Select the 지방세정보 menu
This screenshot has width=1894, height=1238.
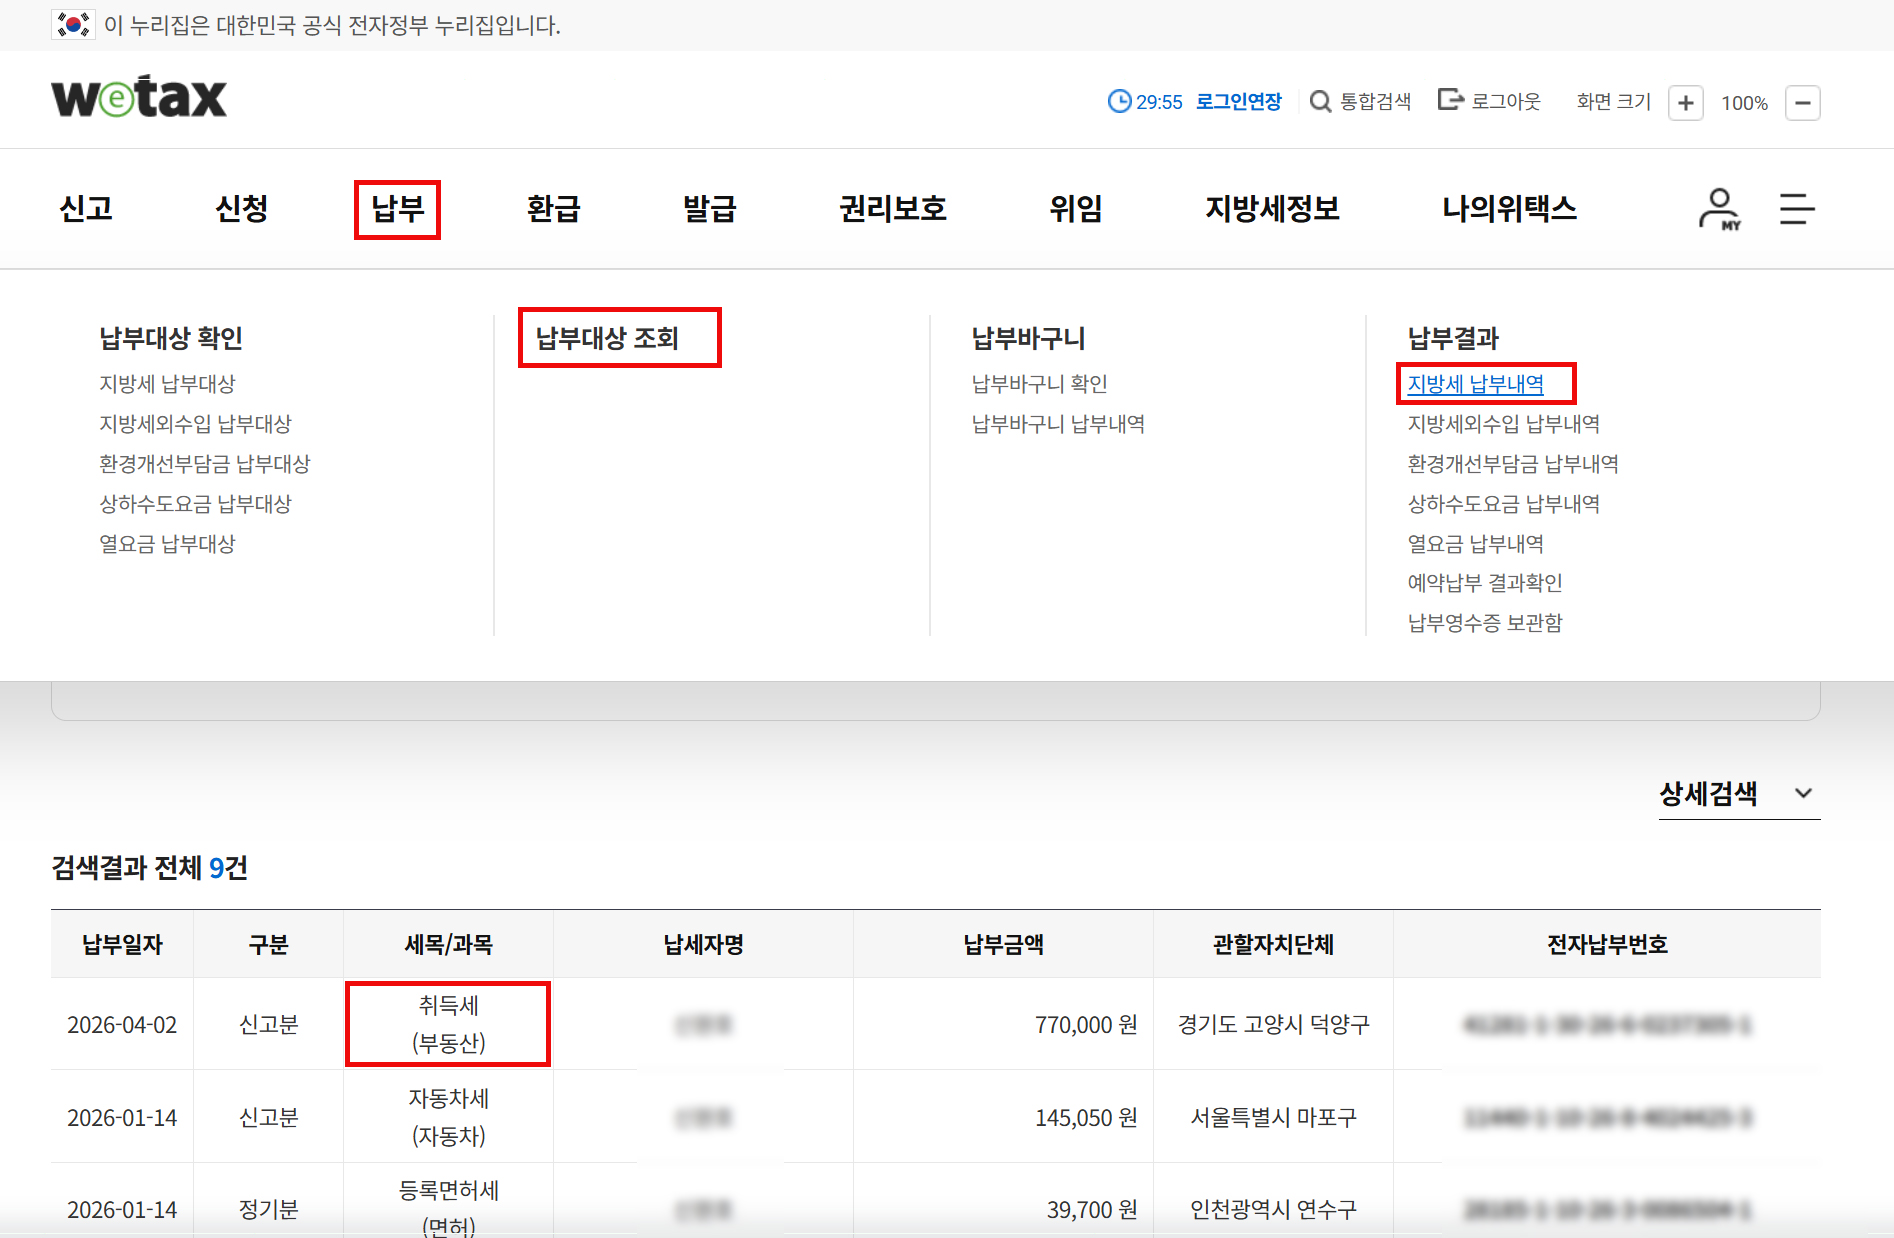click(1271, 209)
